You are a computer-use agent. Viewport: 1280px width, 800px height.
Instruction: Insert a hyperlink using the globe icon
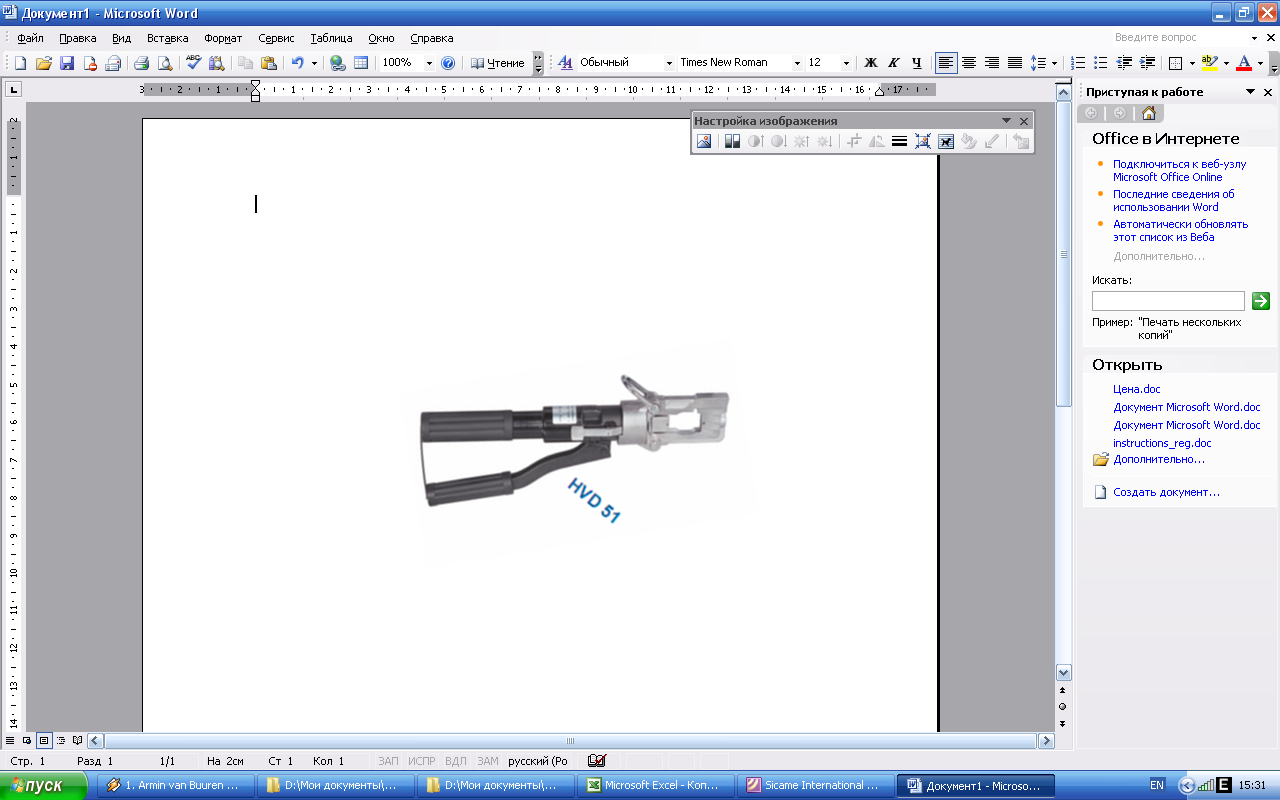click(338, 63)
